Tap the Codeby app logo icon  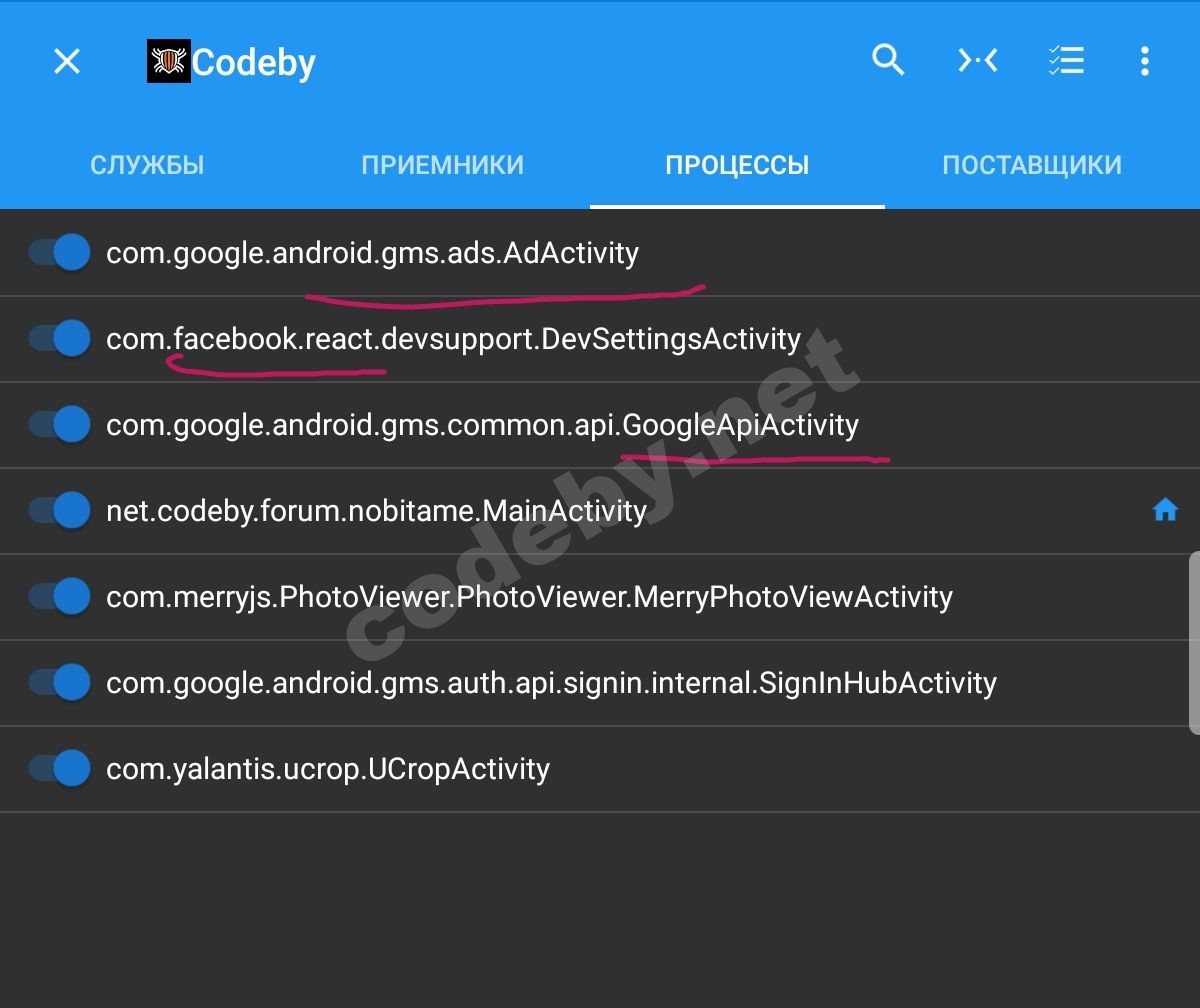click(x=168, y=62)
